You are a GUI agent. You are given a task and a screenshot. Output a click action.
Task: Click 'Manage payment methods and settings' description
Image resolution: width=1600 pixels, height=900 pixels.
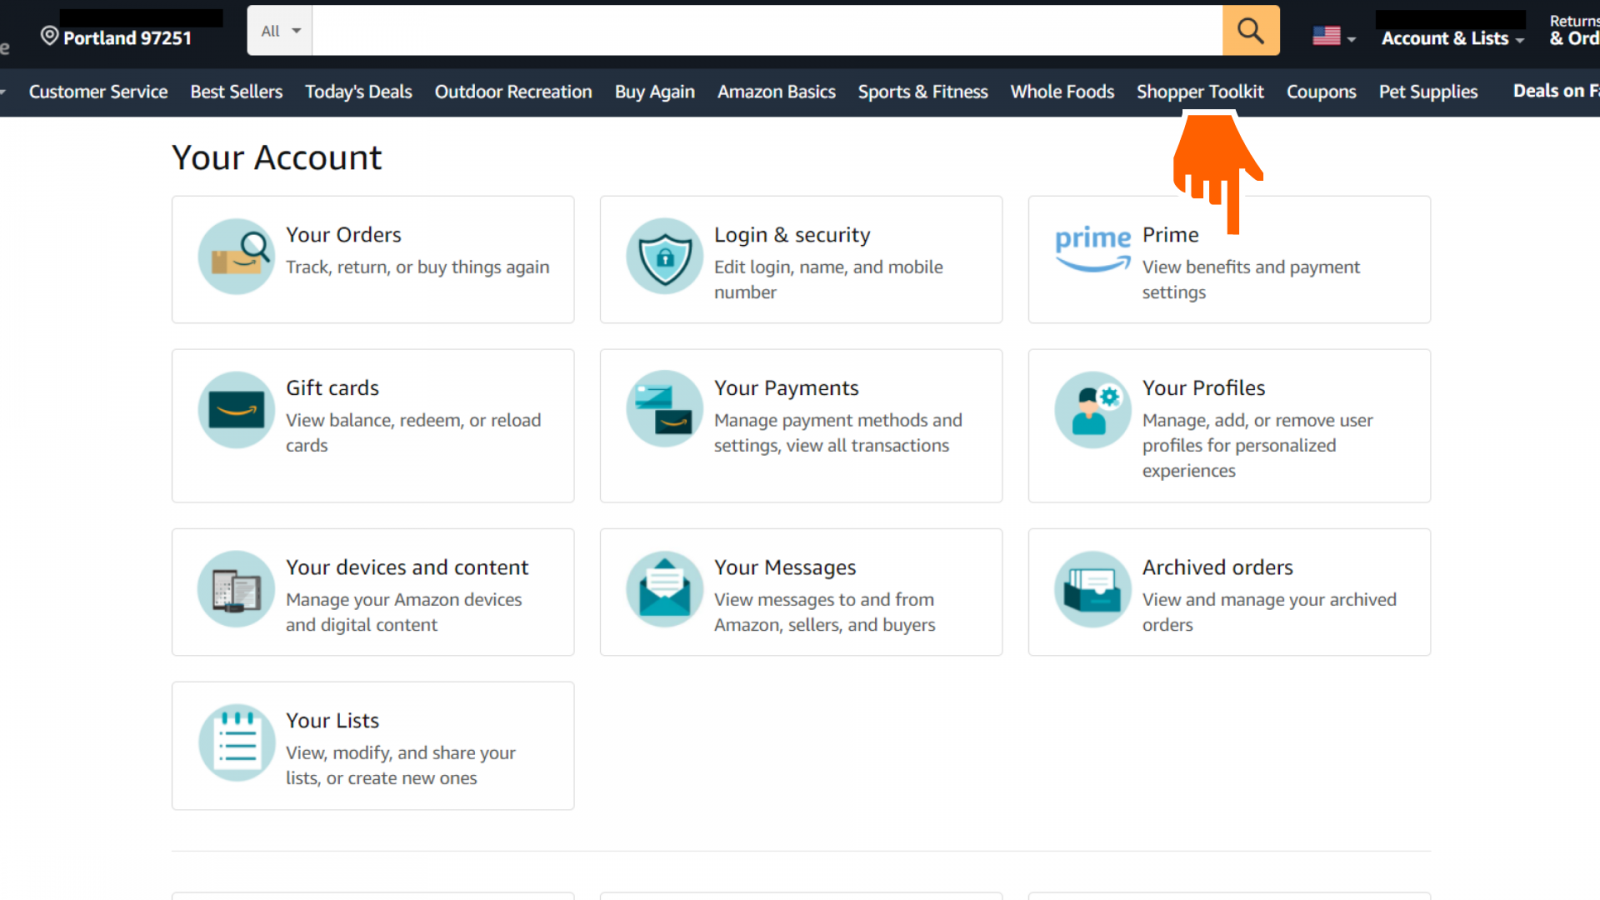[x=838, y=432]
